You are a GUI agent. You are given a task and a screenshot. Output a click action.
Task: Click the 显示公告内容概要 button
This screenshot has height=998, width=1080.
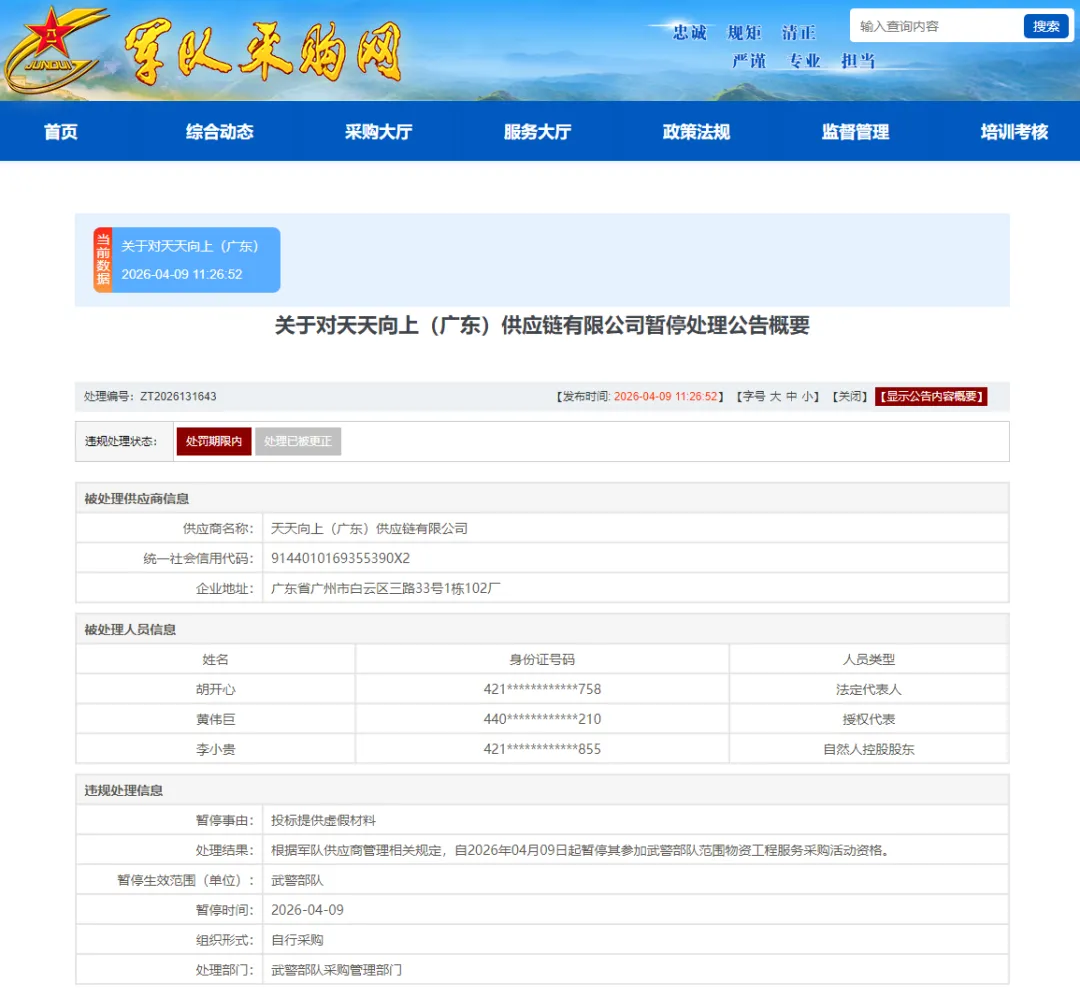click(931, 396)
